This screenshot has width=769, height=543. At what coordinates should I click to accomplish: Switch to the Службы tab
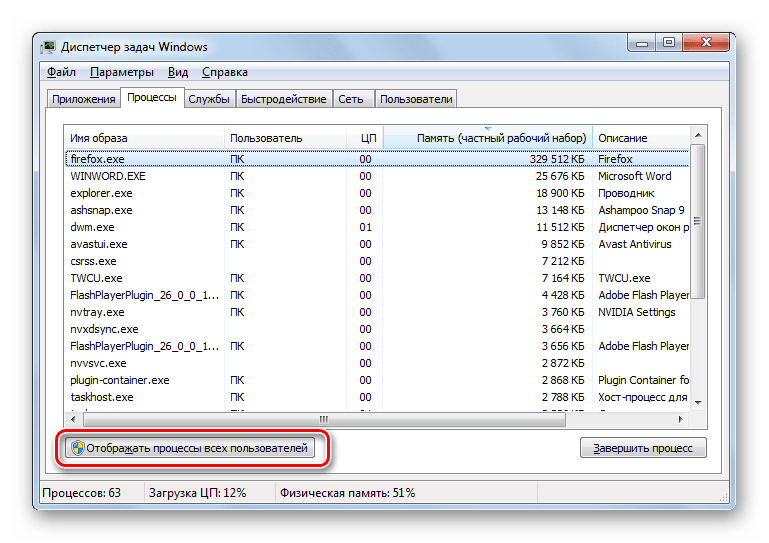tap(209, 99)
